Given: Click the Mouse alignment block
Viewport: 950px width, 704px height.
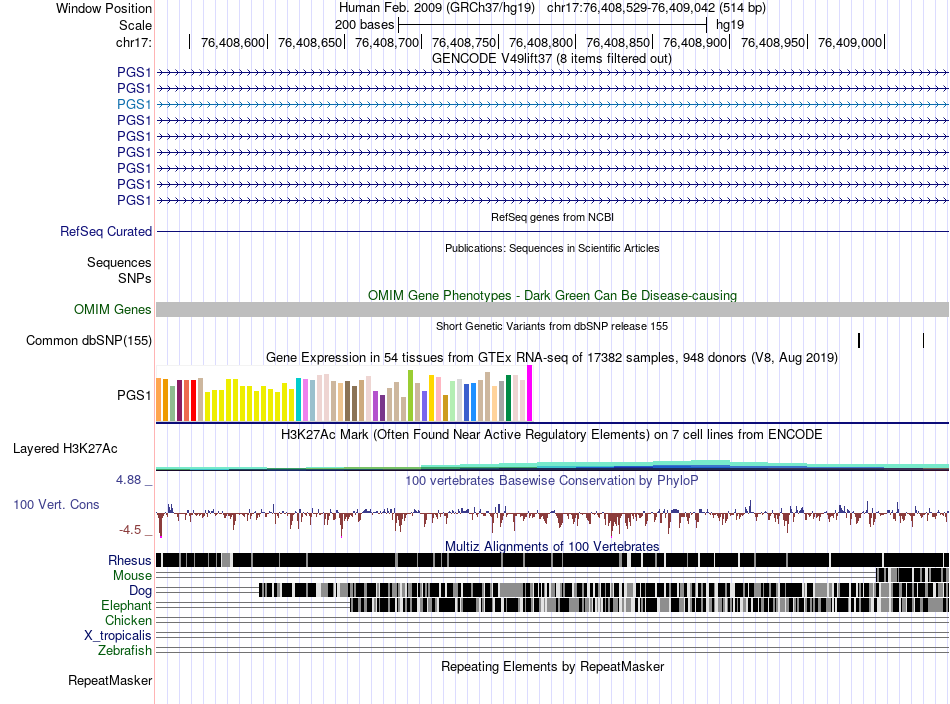Looking at the screenshot, I should [912, 575].
